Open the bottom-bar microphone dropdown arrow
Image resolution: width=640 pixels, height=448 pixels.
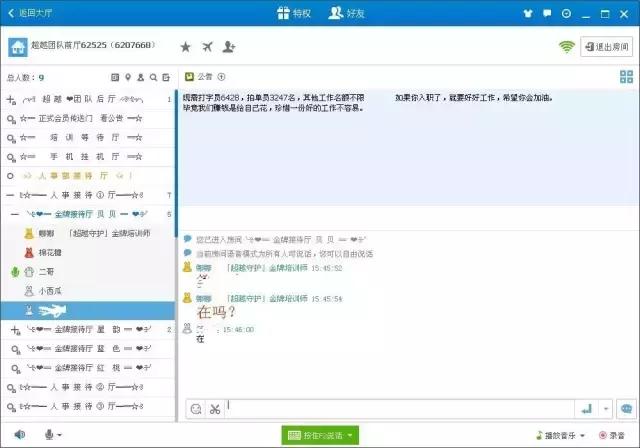pyautogui.click(x=60, y=435)
